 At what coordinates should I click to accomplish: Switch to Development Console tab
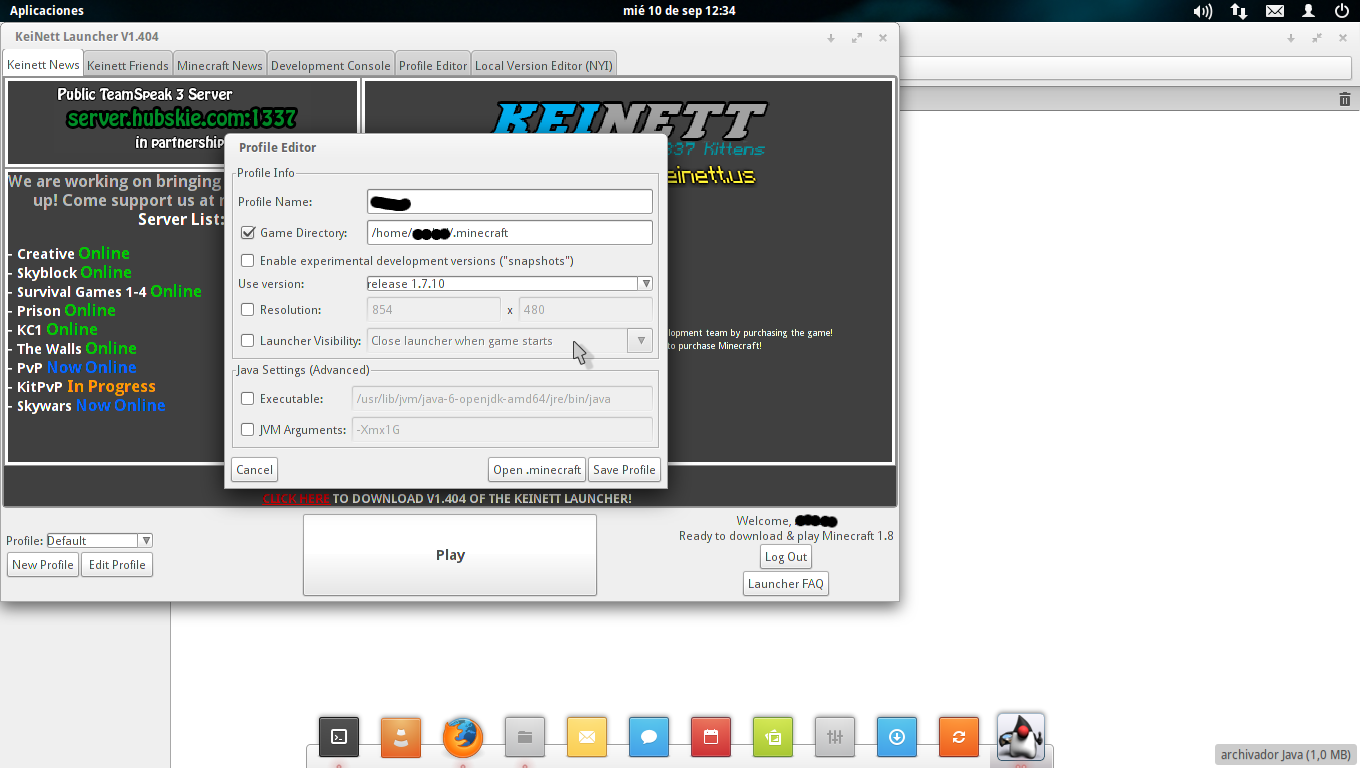[330, 66]
